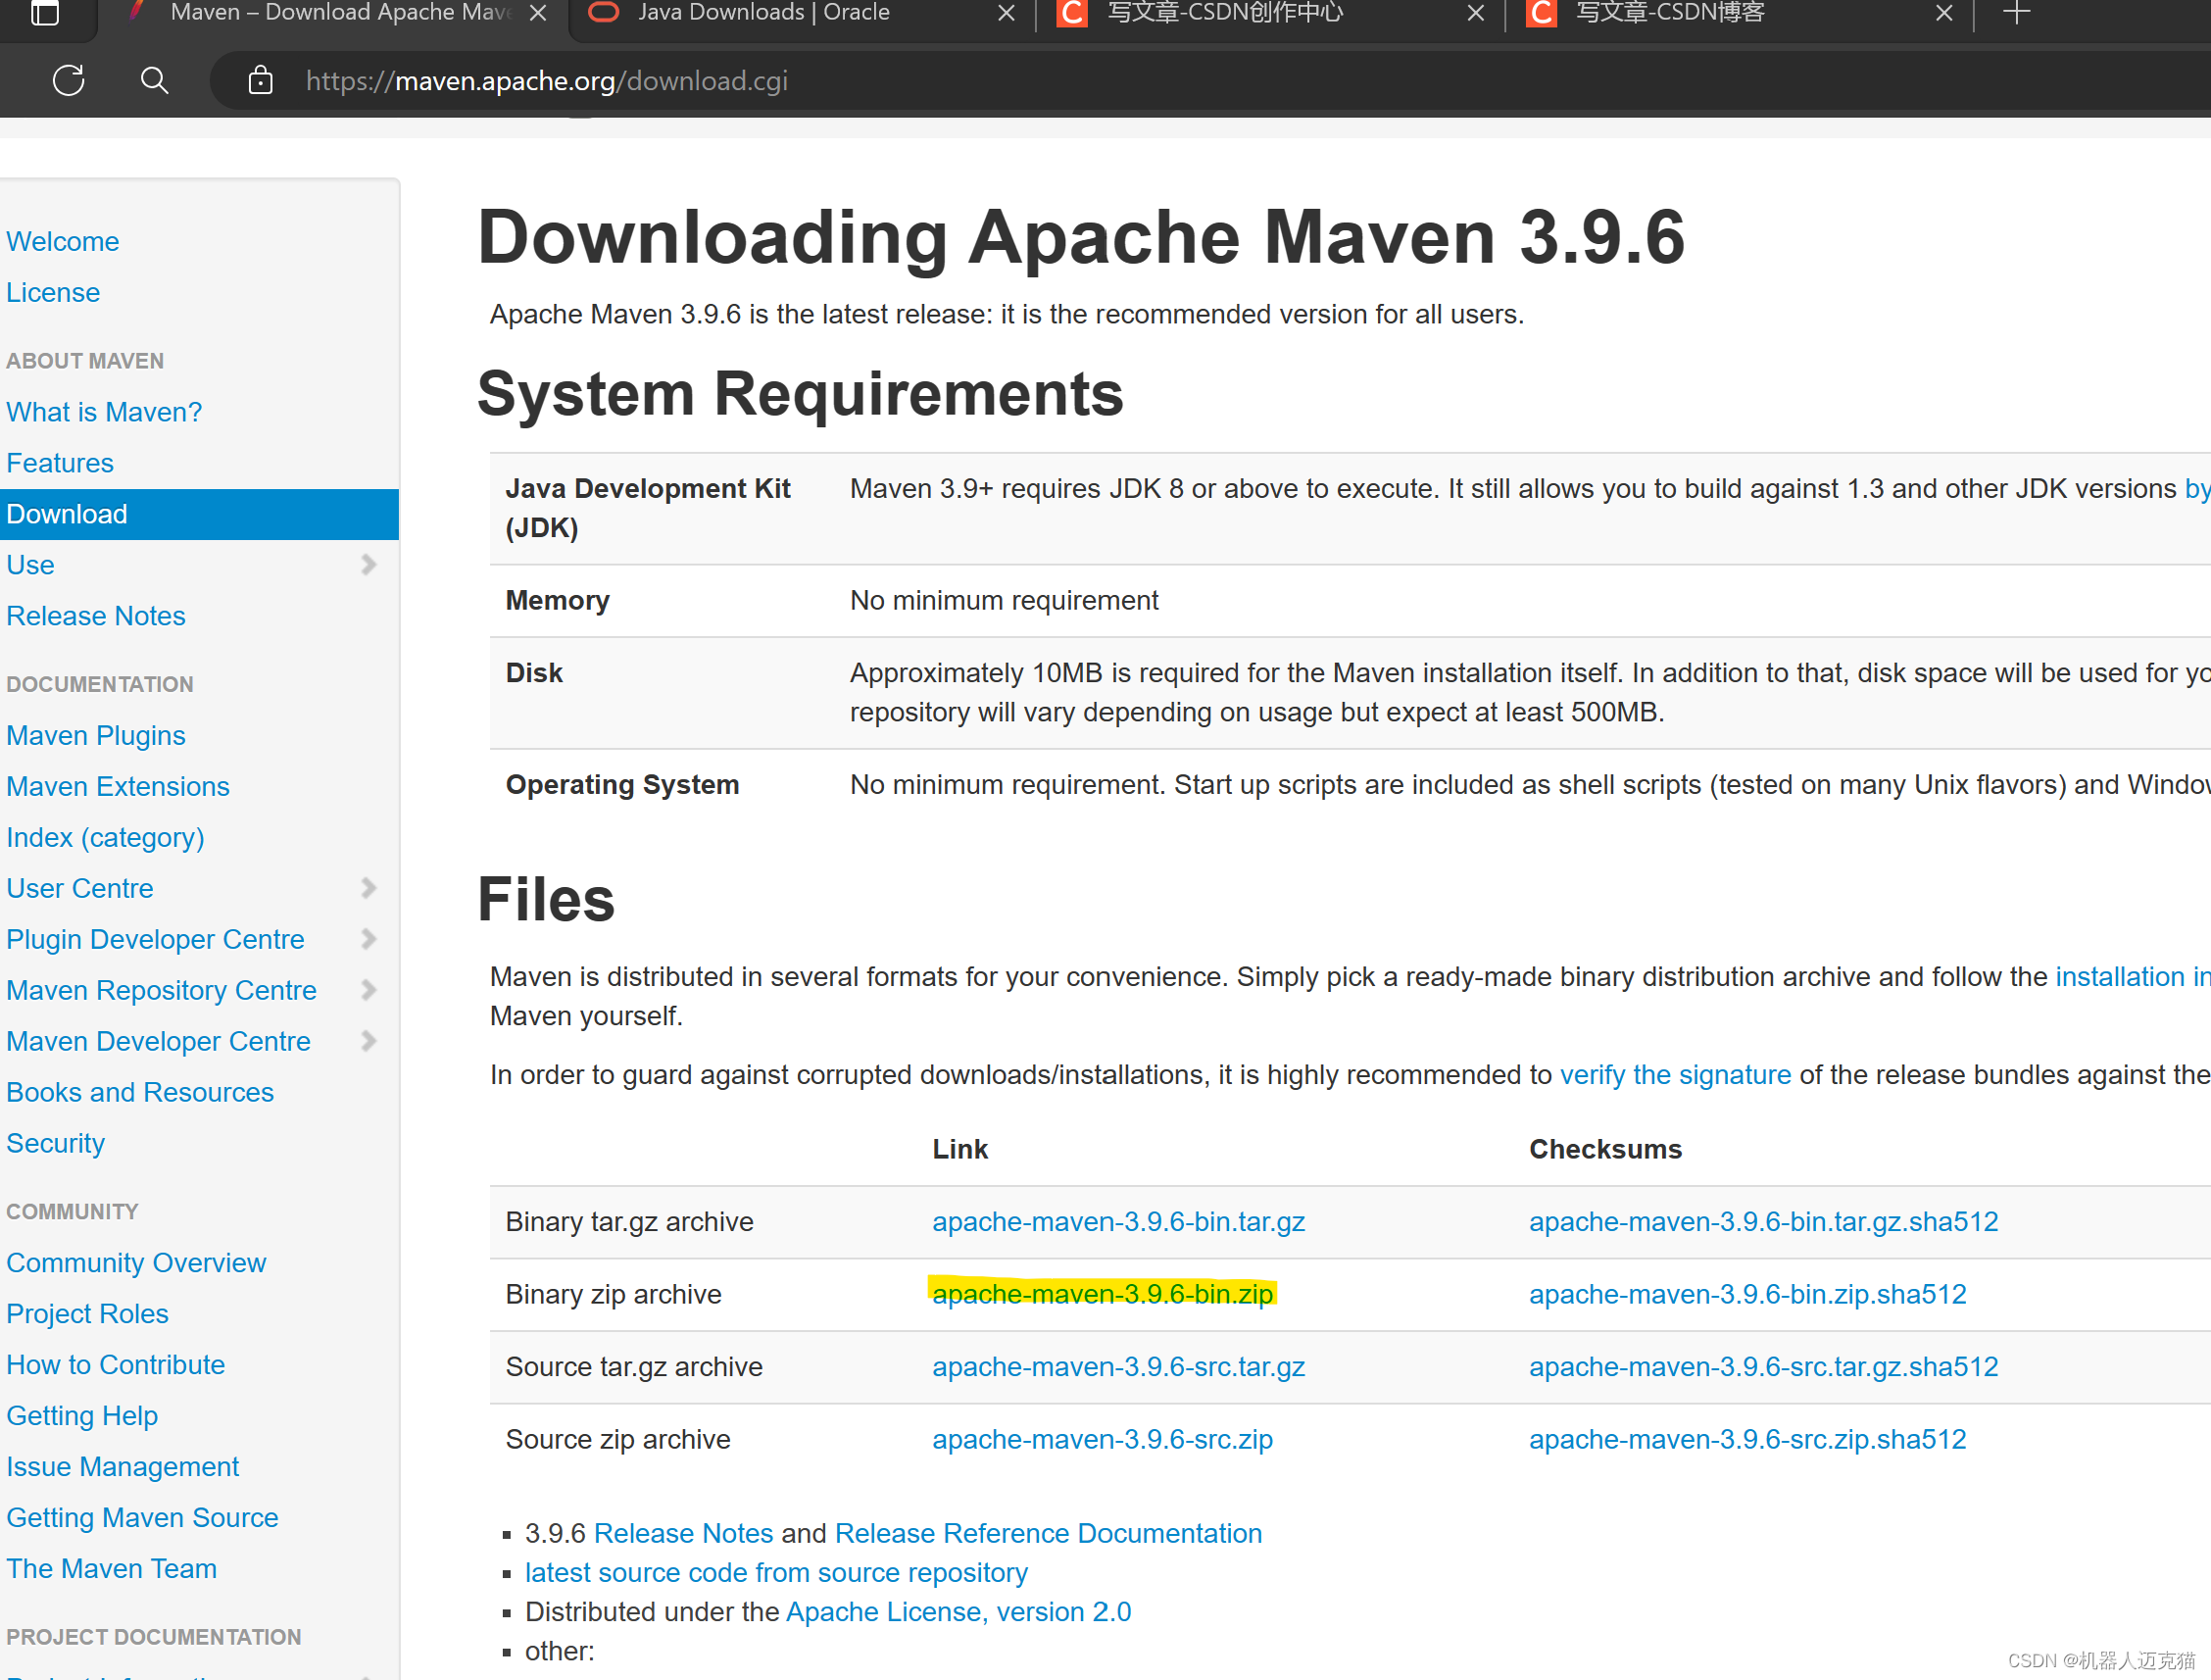
Task: Open Issue Management link
Action: 123,1467
